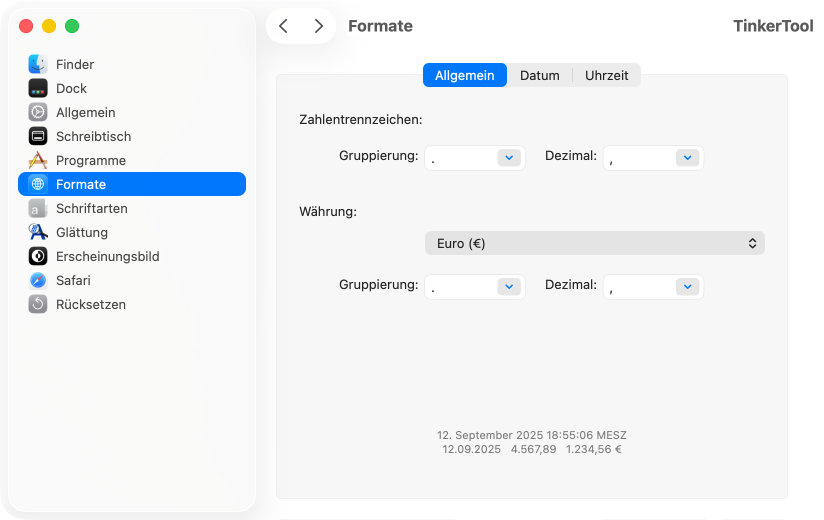Select the Erscheinungsbild icon
The width and height of the screenshot is (824, 520).
coord(38,256)
